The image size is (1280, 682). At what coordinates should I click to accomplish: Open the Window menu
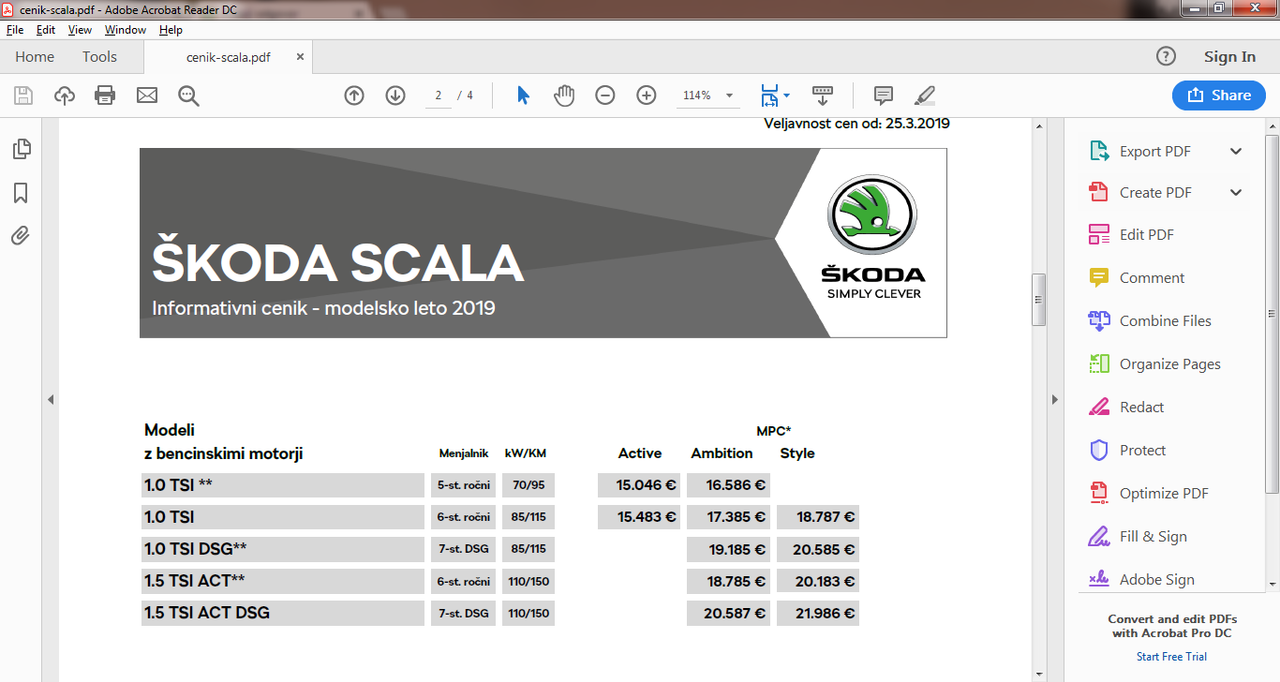[126, 30]
